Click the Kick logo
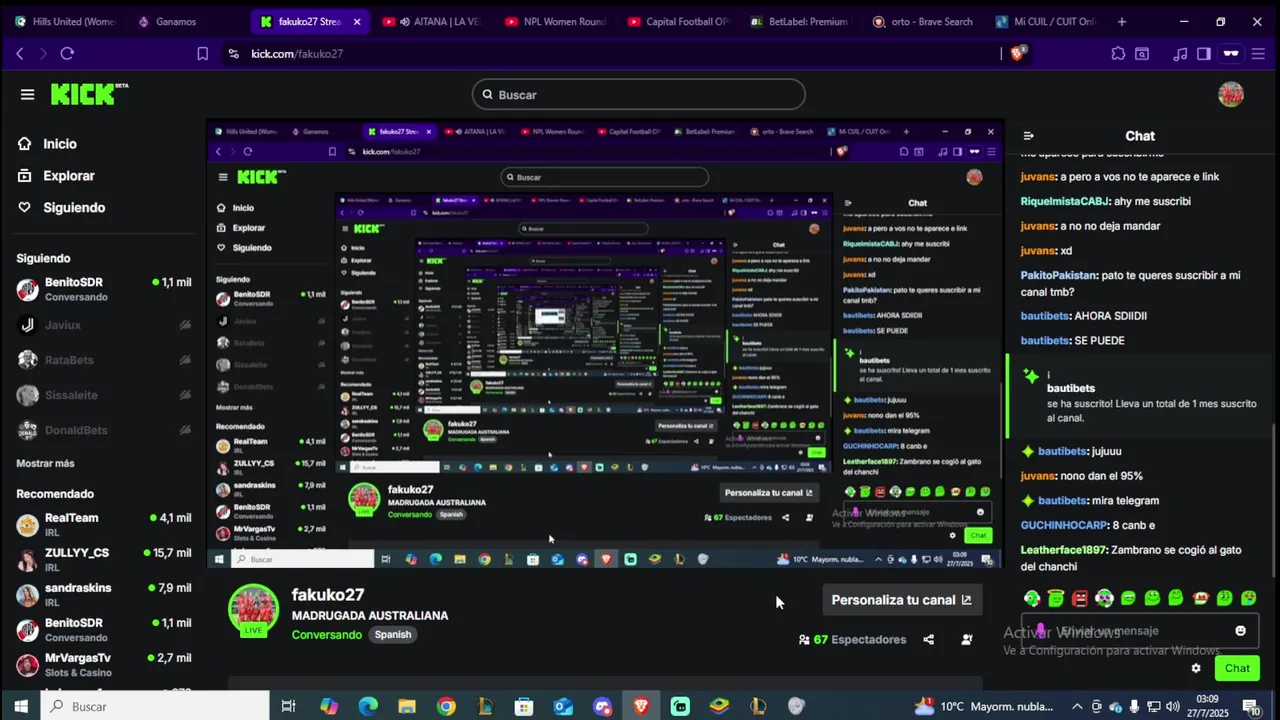Image resolution: width=1280 pixels, height=720 pixels. pos(90,94)
